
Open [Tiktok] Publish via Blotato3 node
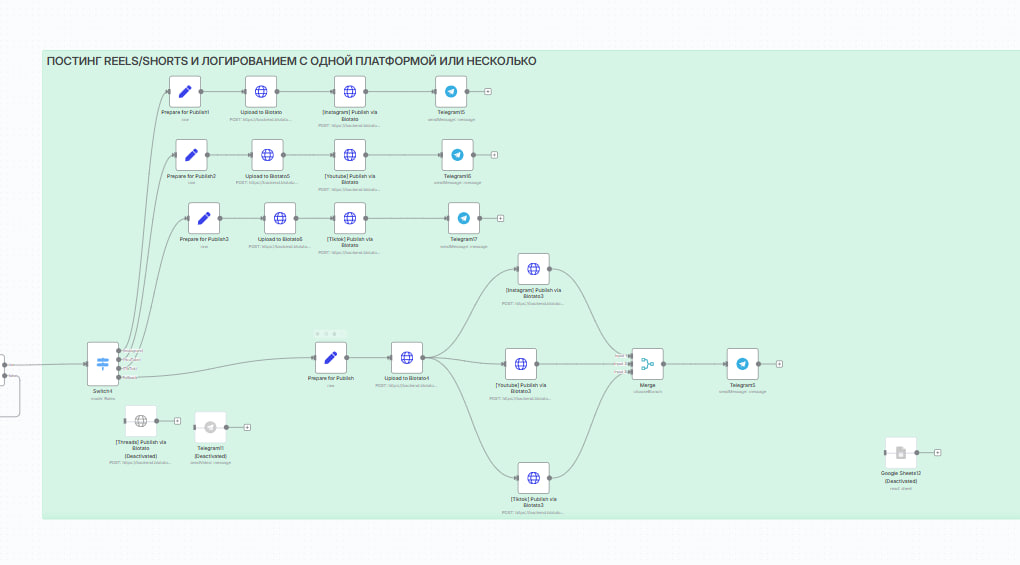click(533, 478)
